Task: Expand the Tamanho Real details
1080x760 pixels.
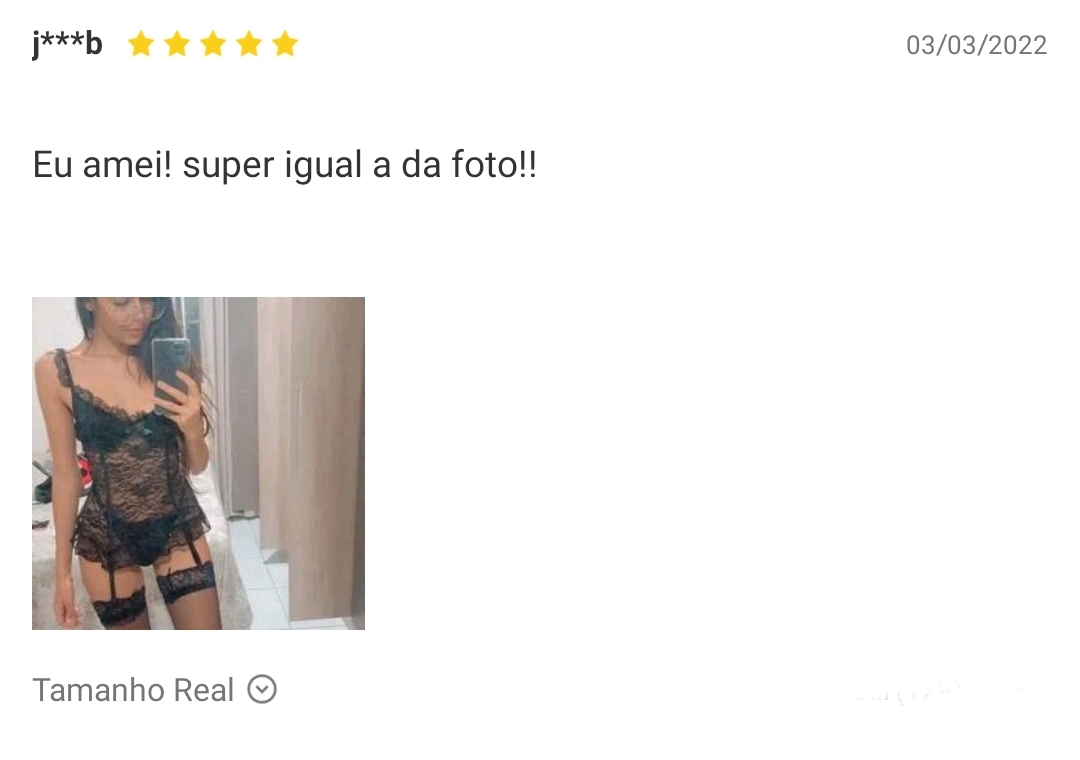Action: pos(154,690)
